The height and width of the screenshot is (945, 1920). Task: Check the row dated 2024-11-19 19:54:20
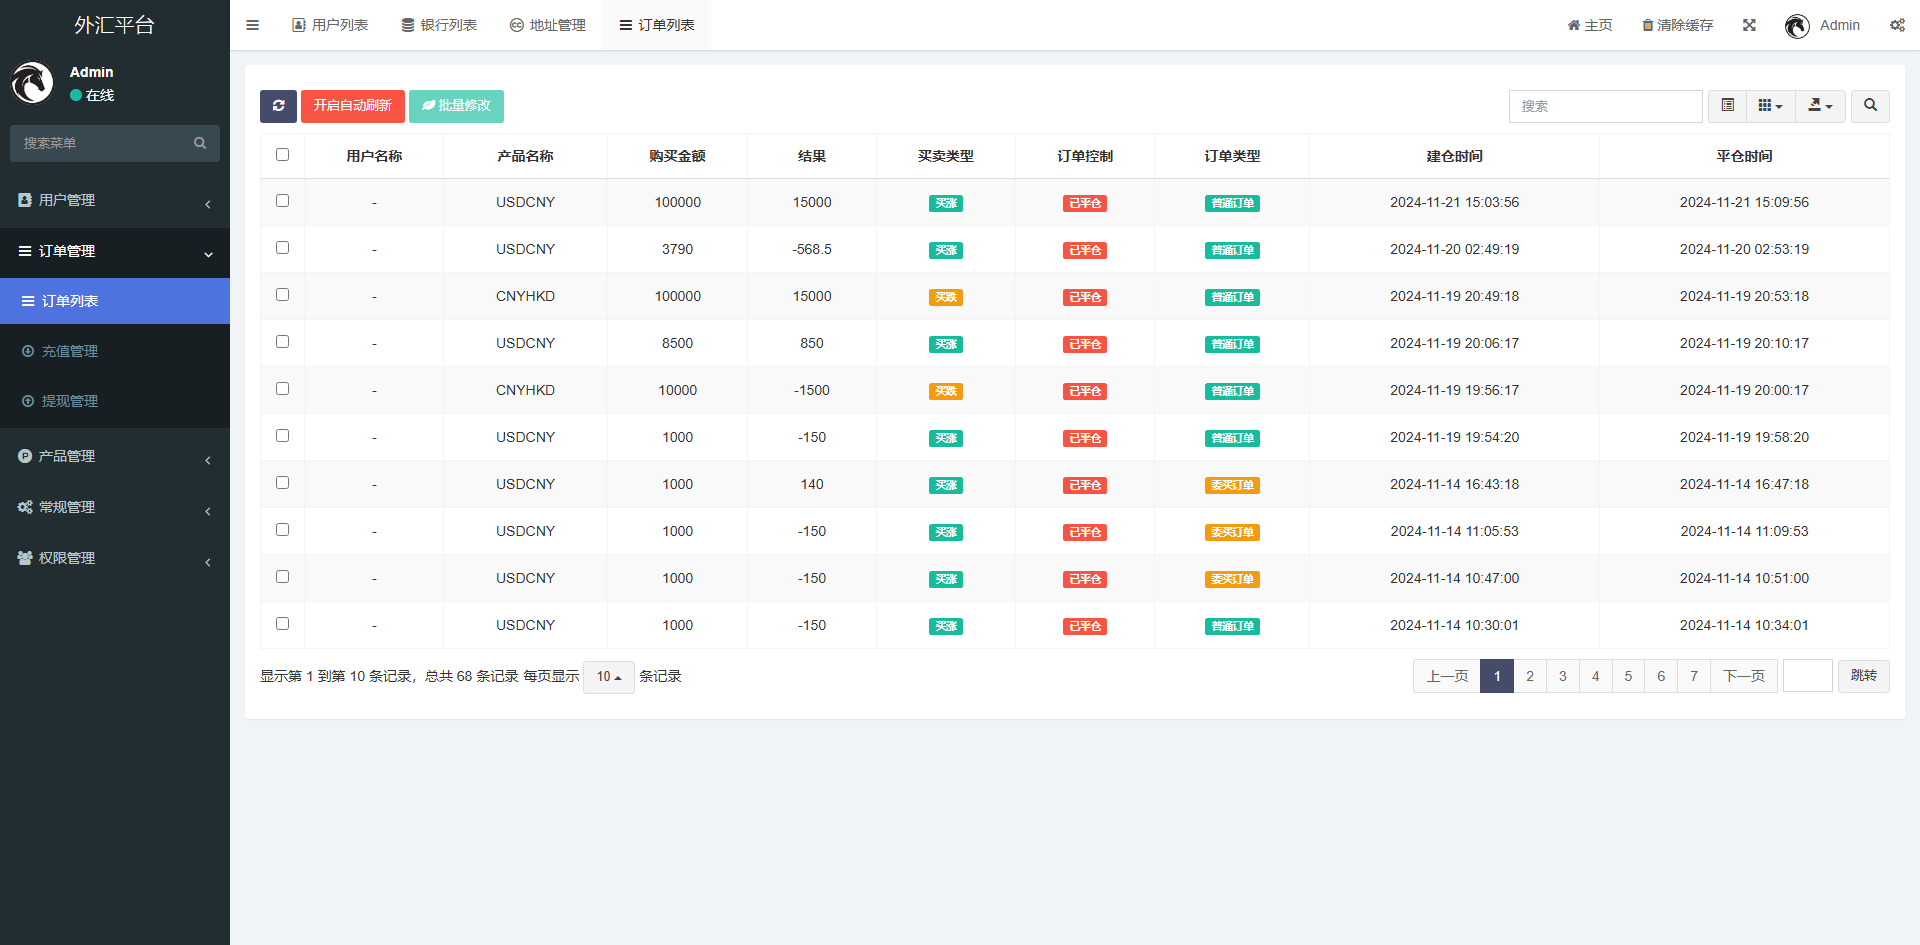(282, 435)
